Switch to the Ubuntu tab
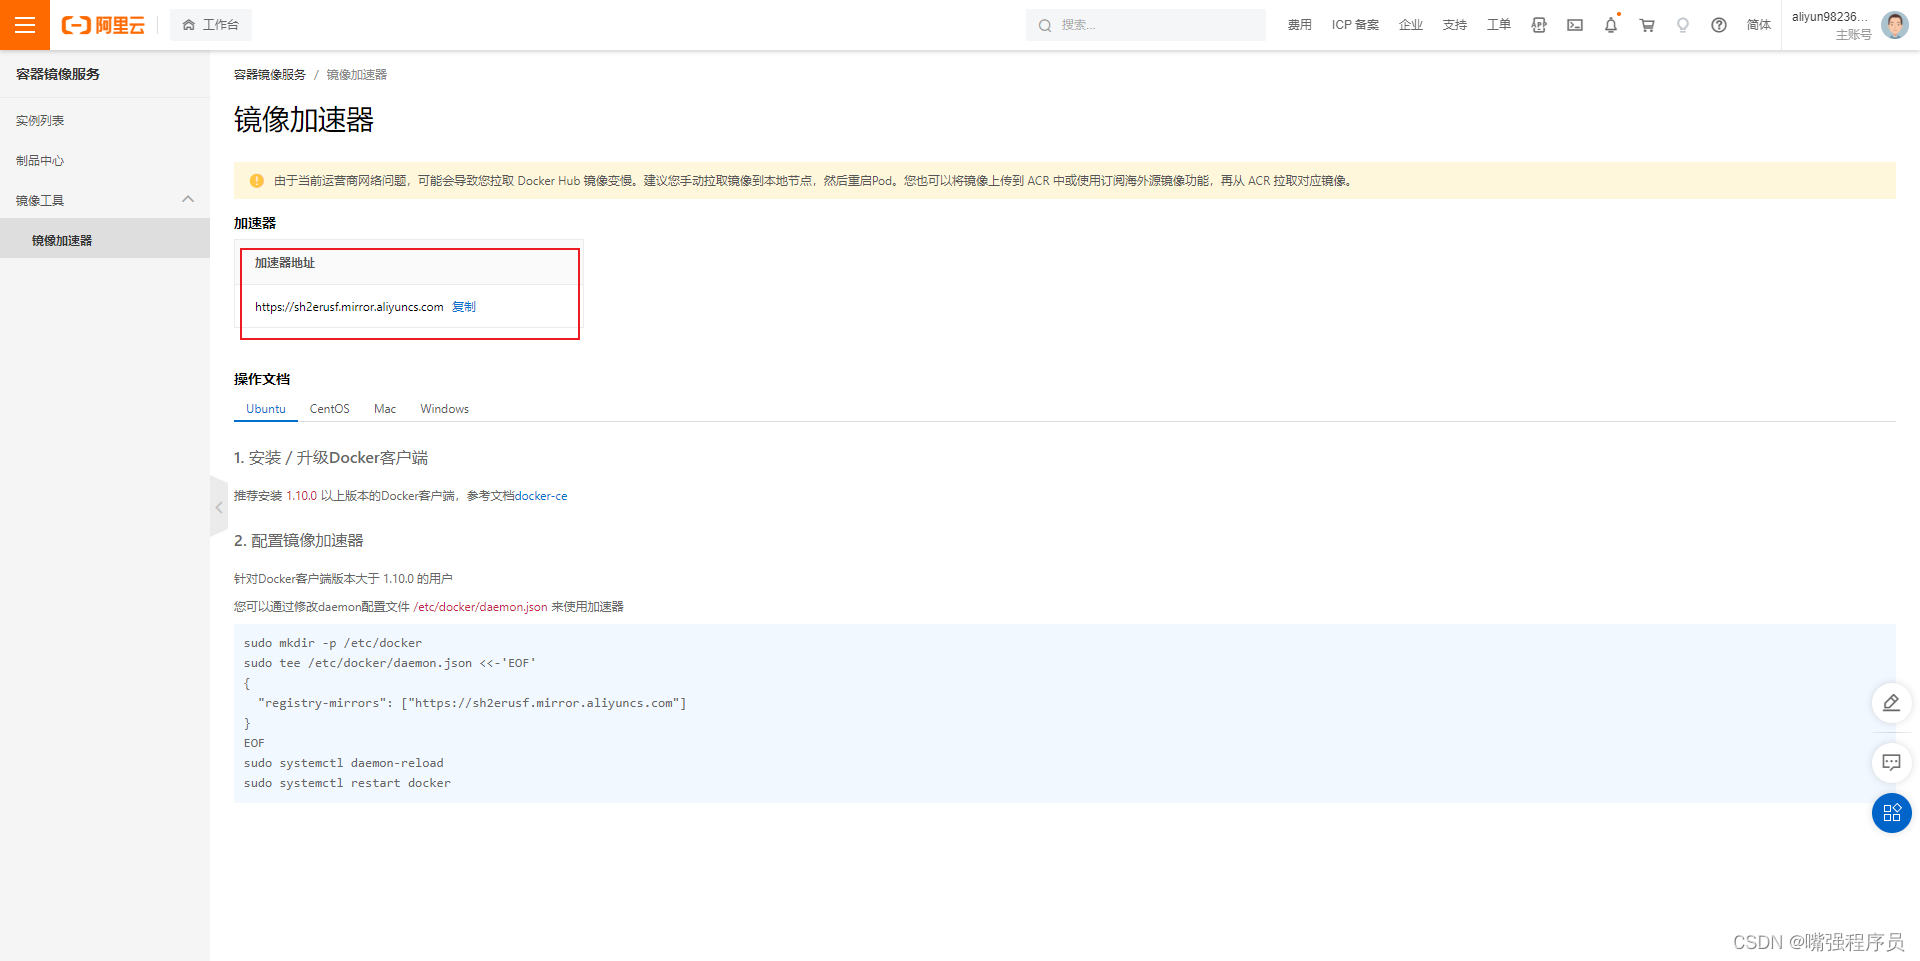 pos(266,409)
